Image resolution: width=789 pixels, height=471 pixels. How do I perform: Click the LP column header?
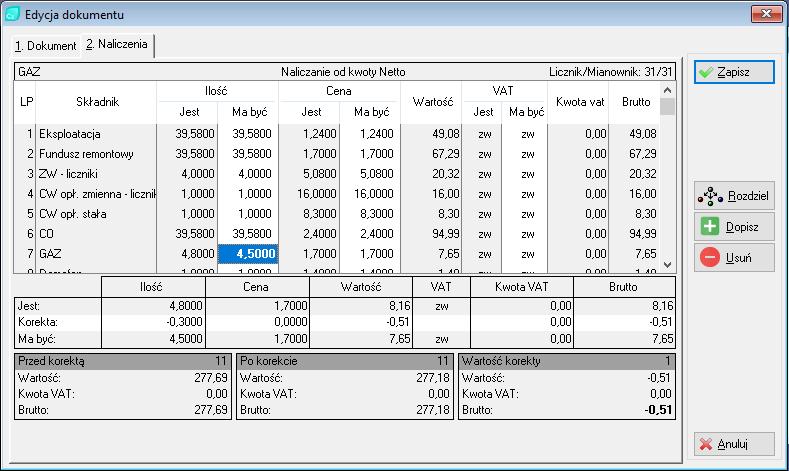pyautogui.click(x=26, y=102)
